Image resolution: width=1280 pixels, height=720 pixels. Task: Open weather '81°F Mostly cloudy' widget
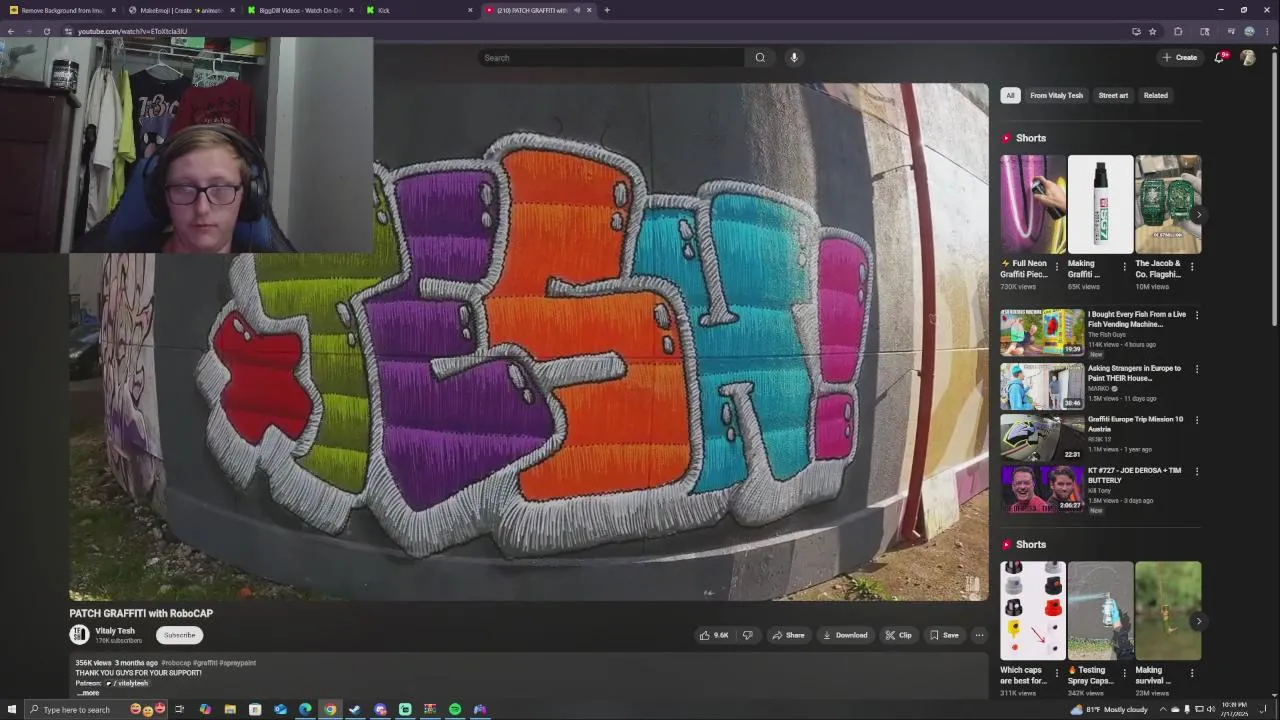coord(1108,709)
